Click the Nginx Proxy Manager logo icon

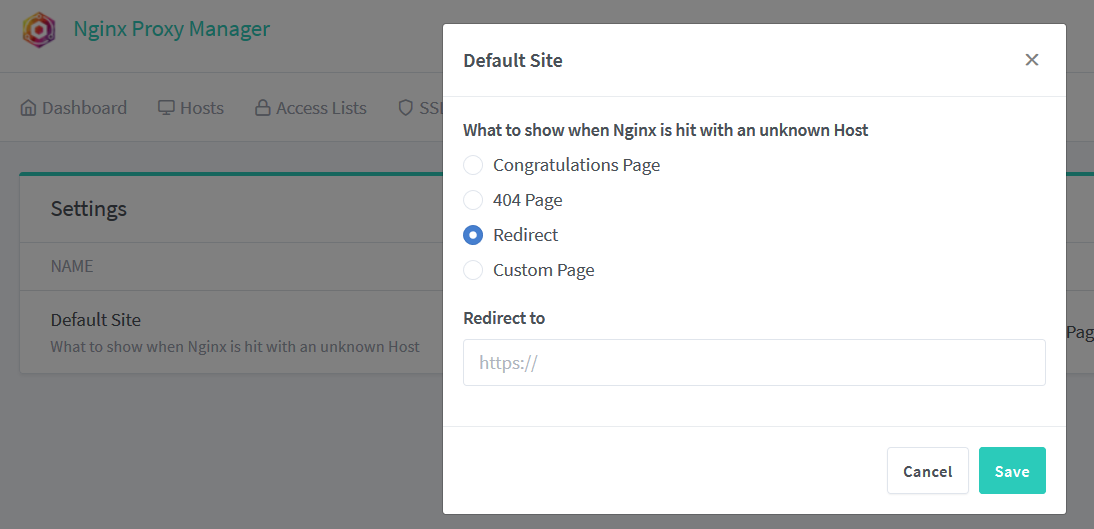click(x=40, y=30)
